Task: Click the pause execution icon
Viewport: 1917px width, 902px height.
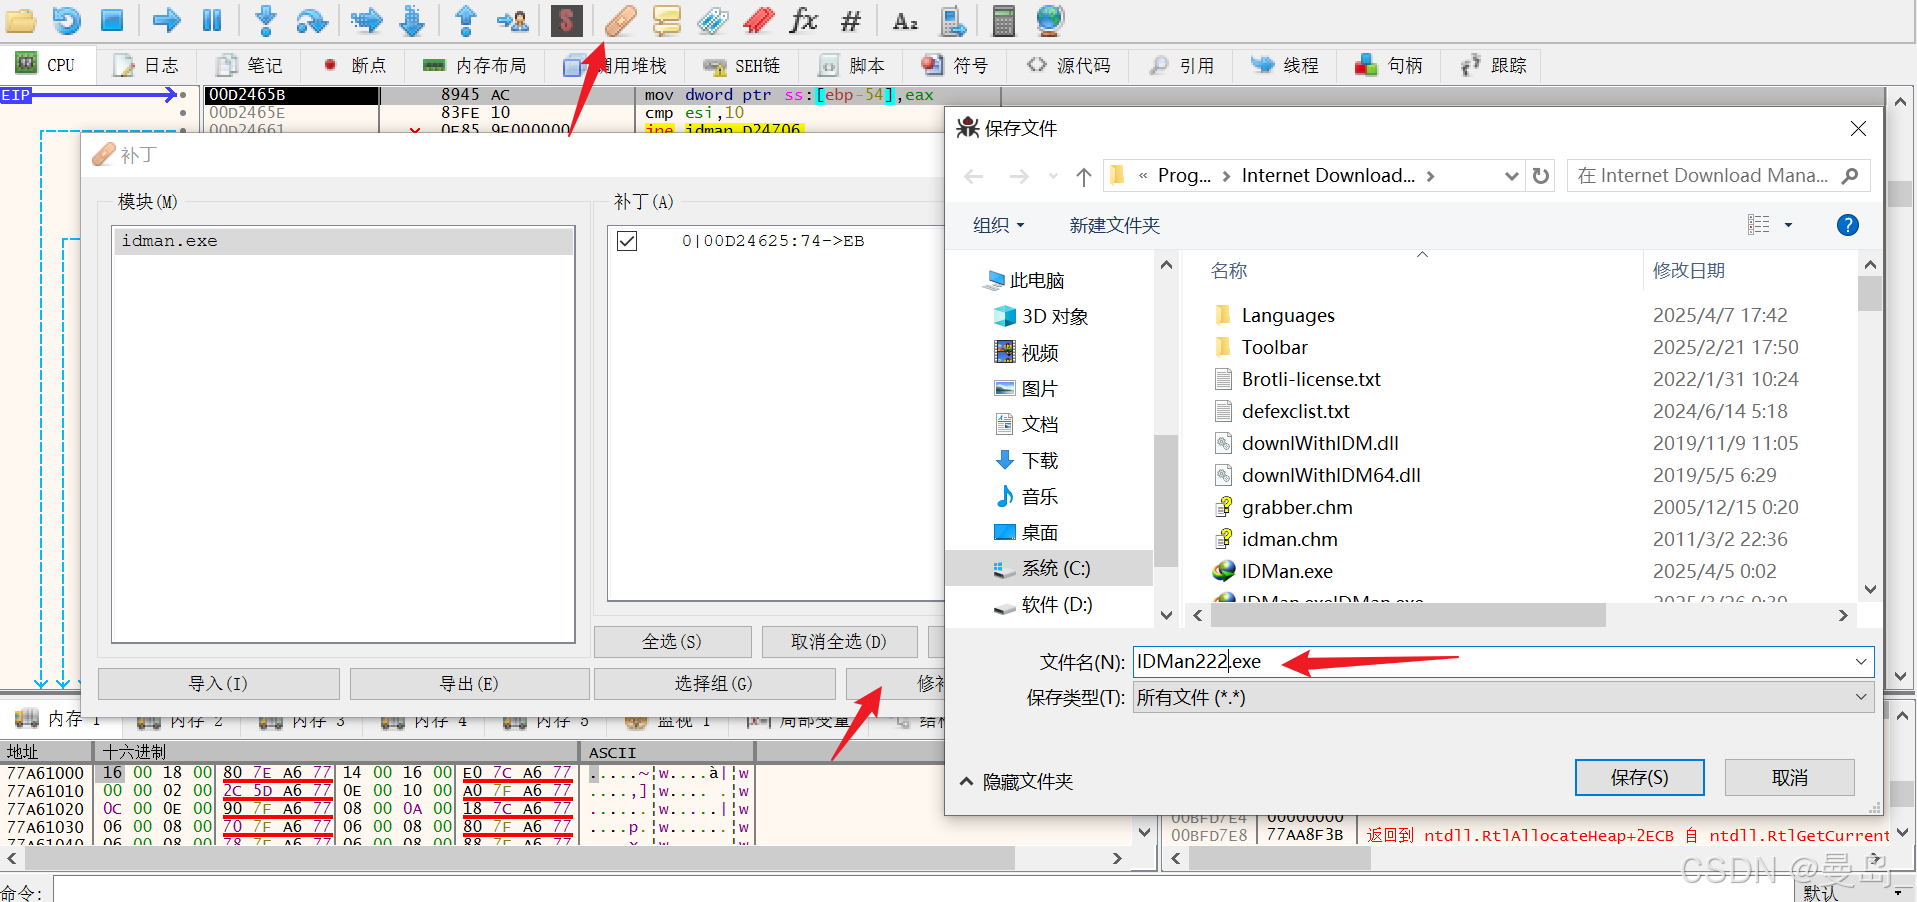Action: [x=212, y=19]
